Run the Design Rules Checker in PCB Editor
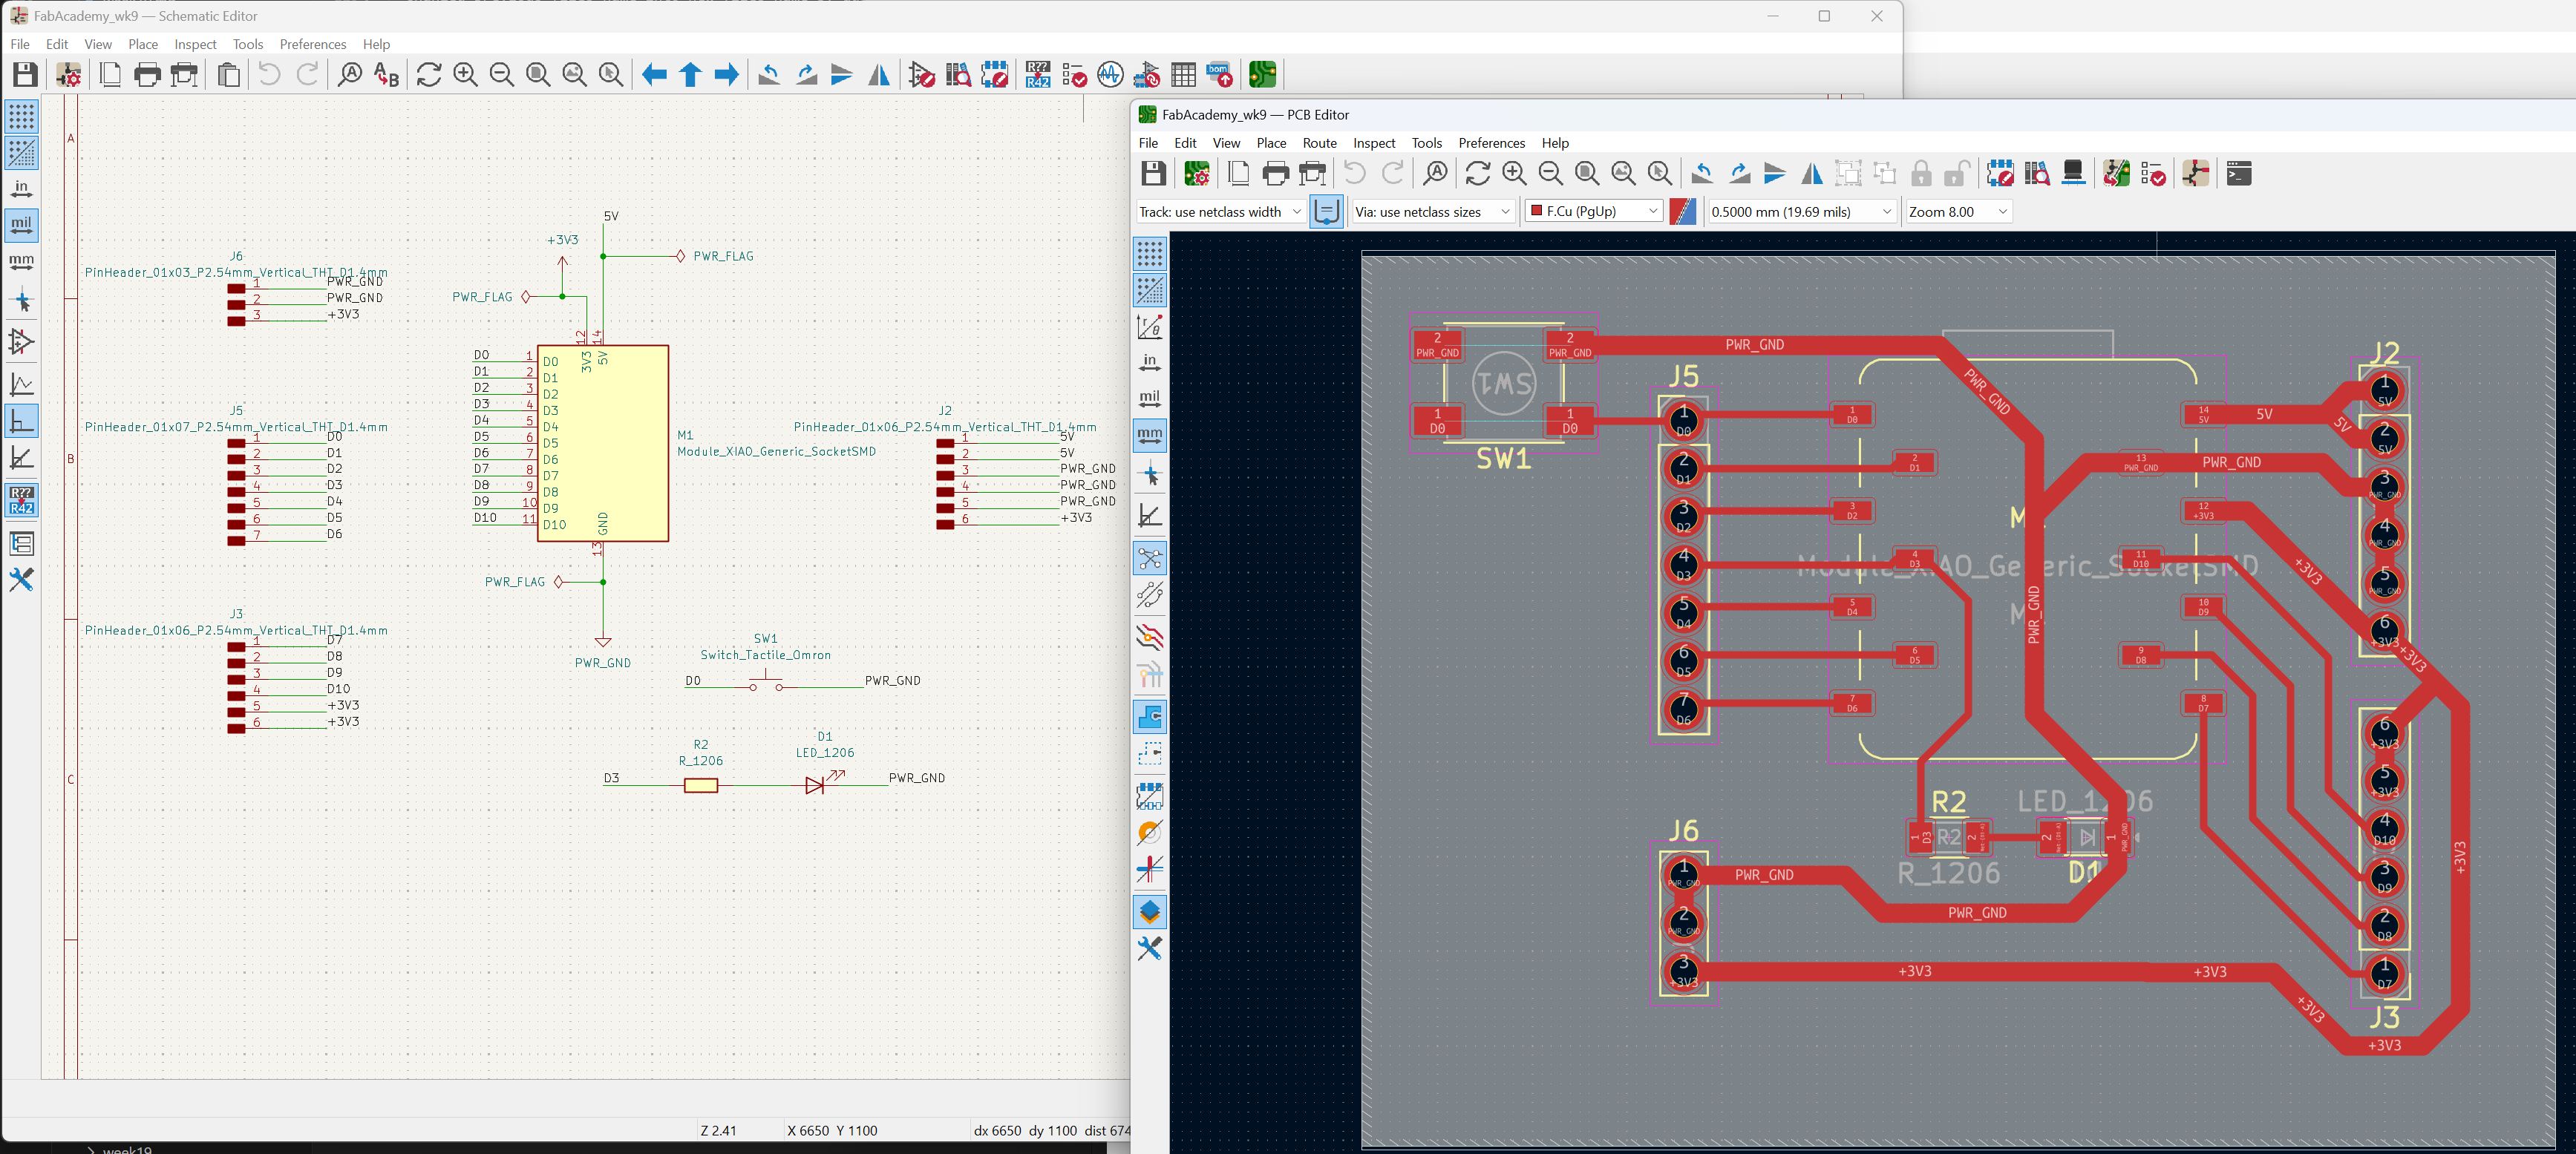 coord(2154,174)
